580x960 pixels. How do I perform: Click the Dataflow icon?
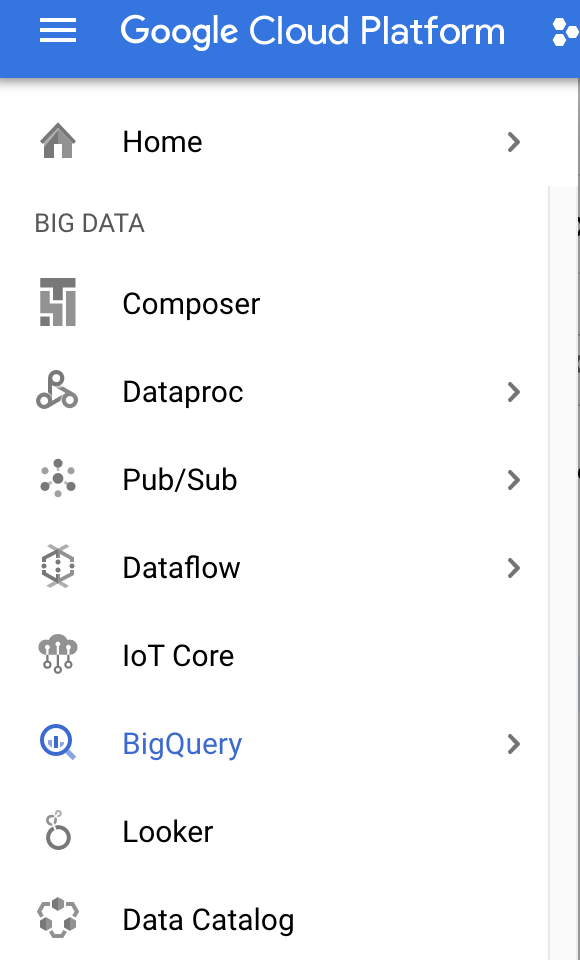click(x=58, y=566)
